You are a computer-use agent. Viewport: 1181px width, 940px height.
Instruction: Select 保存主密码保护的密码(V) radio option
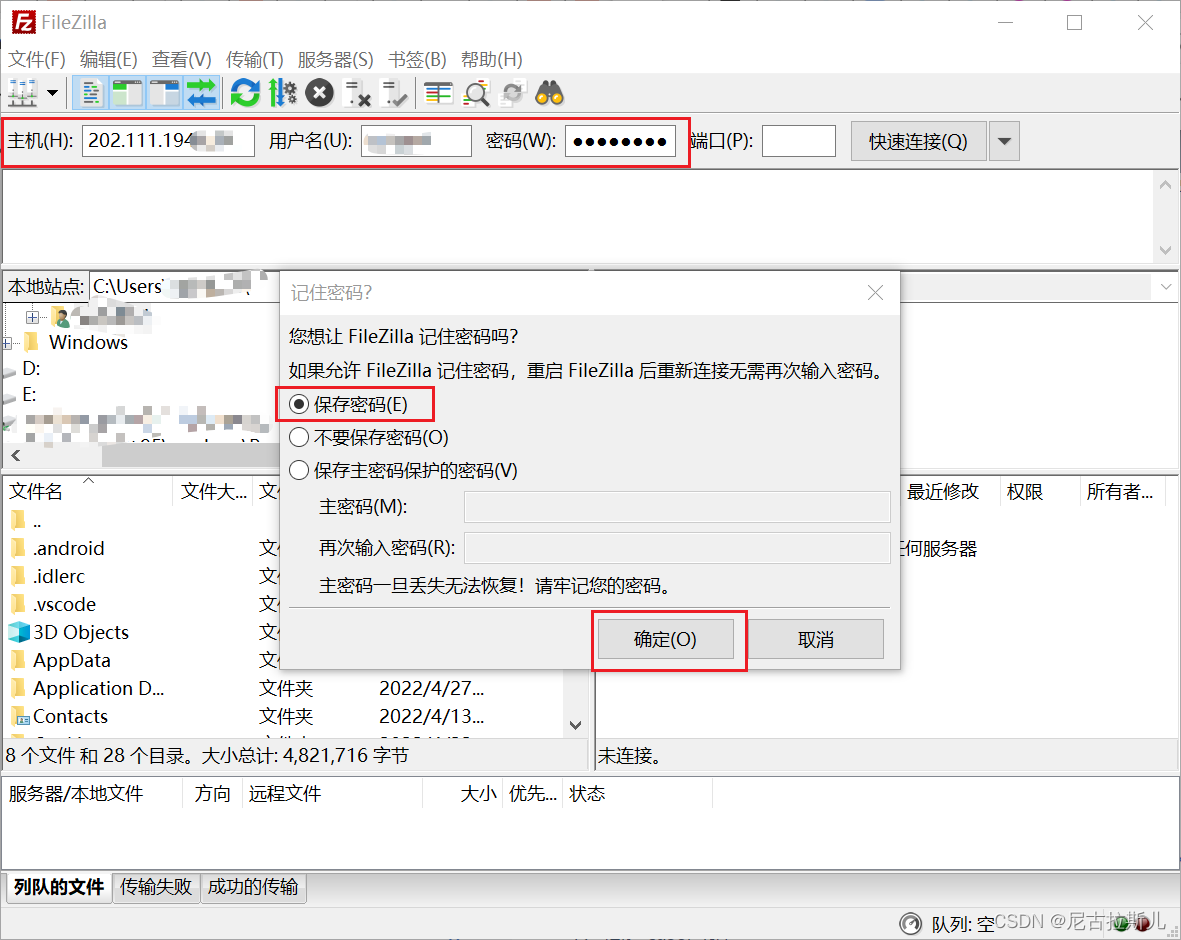[x=299, y=470]
